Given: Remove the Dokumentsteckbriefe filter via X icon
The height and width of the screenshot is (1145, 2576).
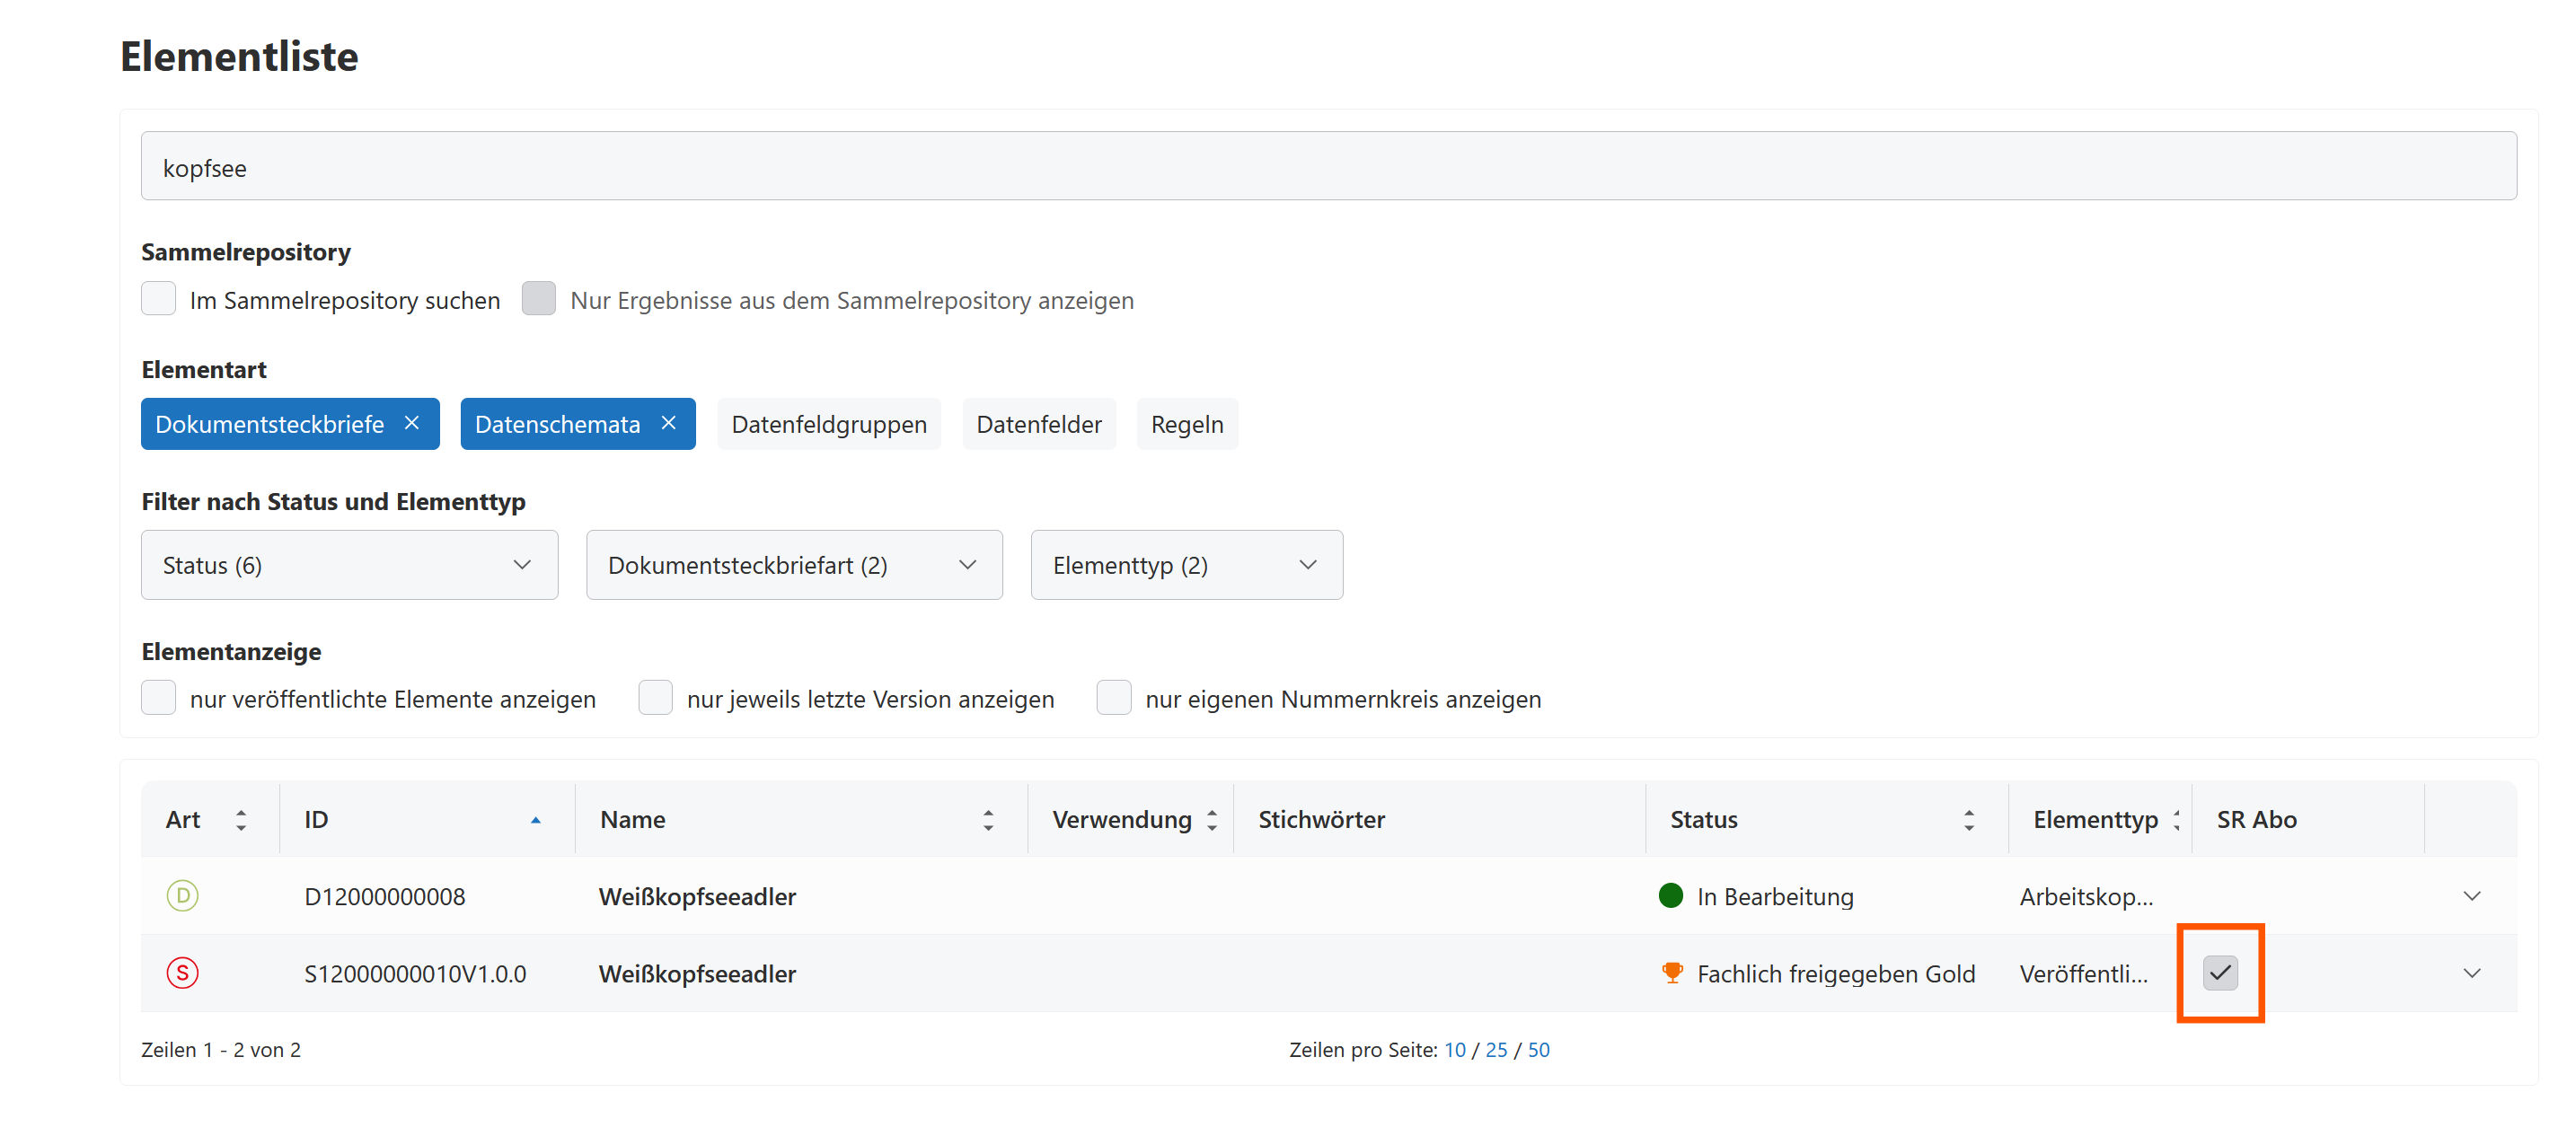Looking at the screenshot, I should [411, 423].
